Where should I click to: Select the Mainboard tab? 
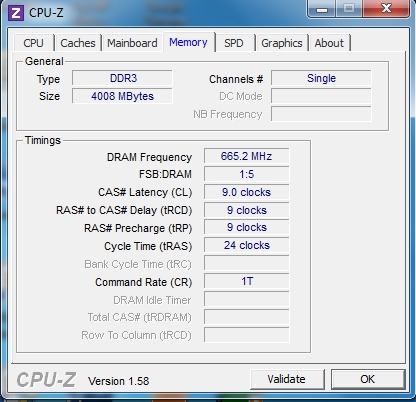(132, 43)
